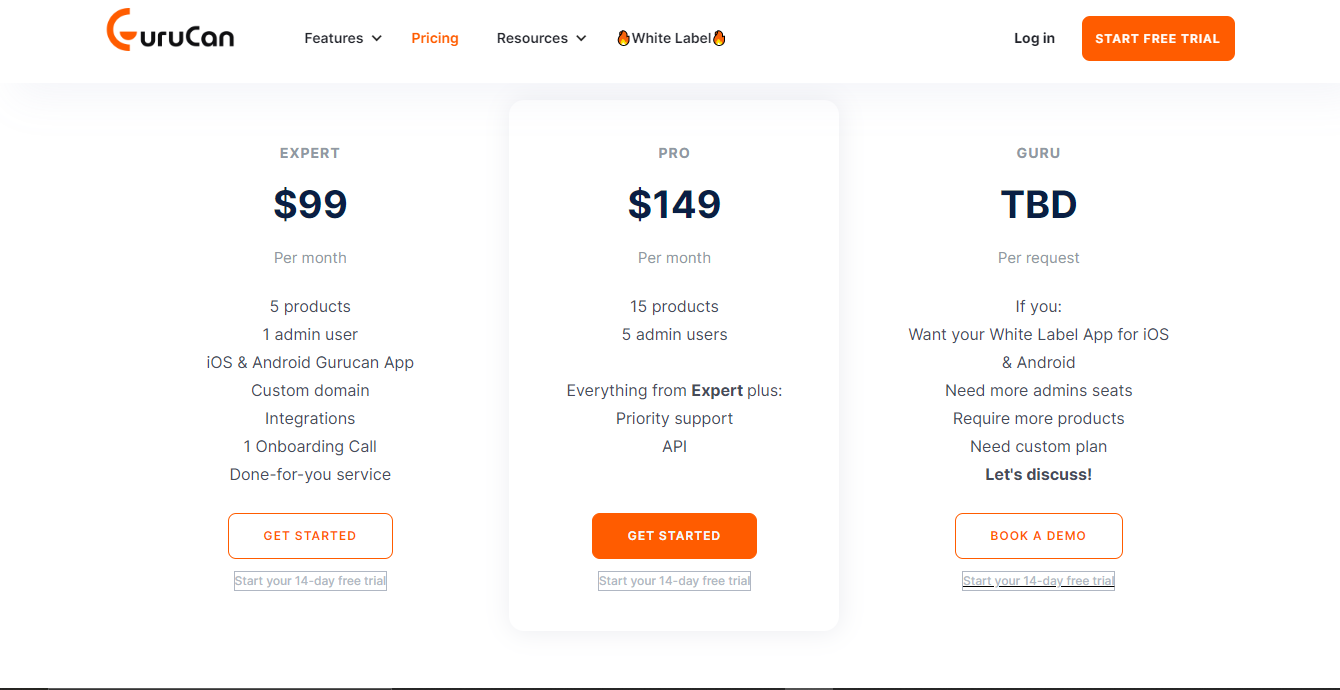Click the Log in link

click(x=1034, y=38)
